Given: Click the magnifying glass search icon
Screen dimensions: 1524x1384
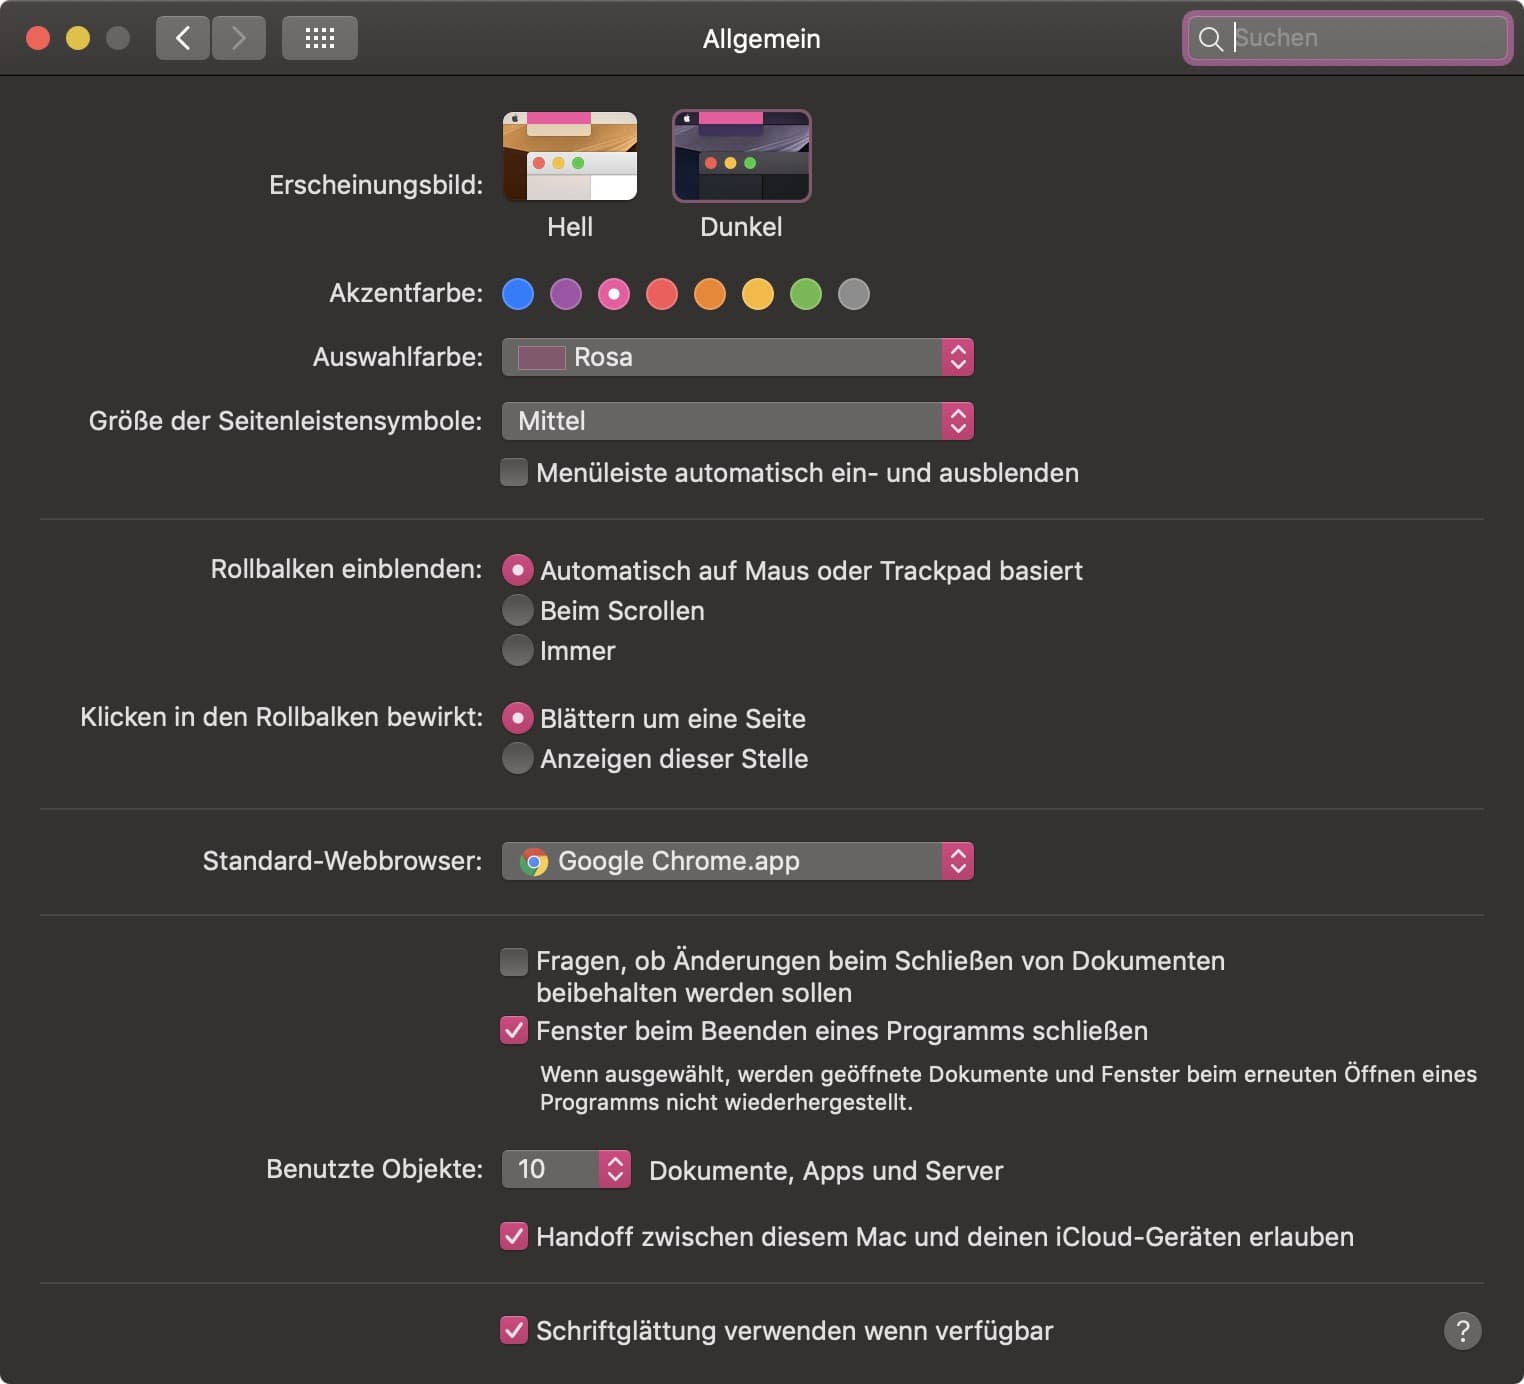Looking at the screenshot, I should [1210, 39].
